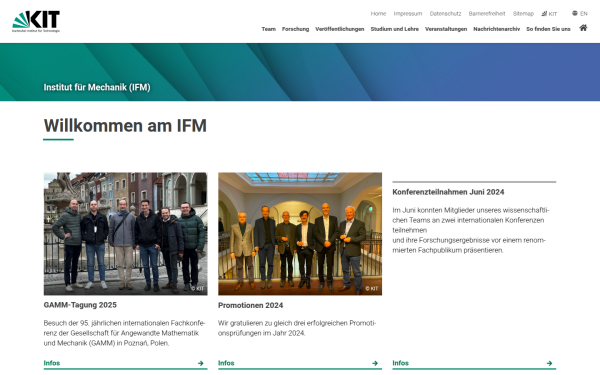
Task: Click the Konferenzteilnahmen Juni 2024 heading
Action: (448, 192)
